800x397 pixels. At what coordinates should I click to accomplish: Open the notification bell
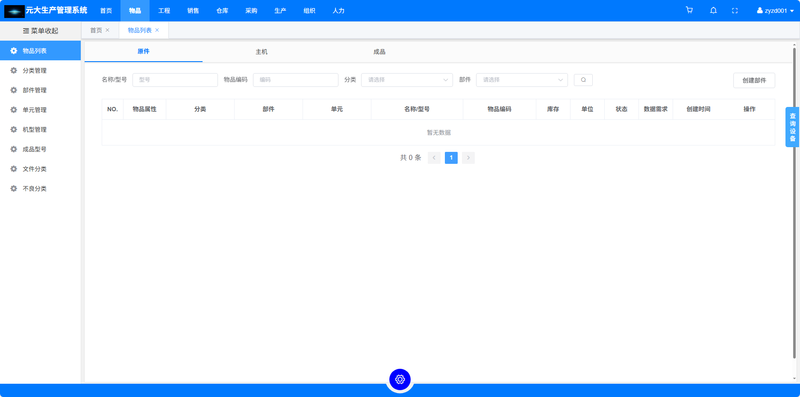713,10
